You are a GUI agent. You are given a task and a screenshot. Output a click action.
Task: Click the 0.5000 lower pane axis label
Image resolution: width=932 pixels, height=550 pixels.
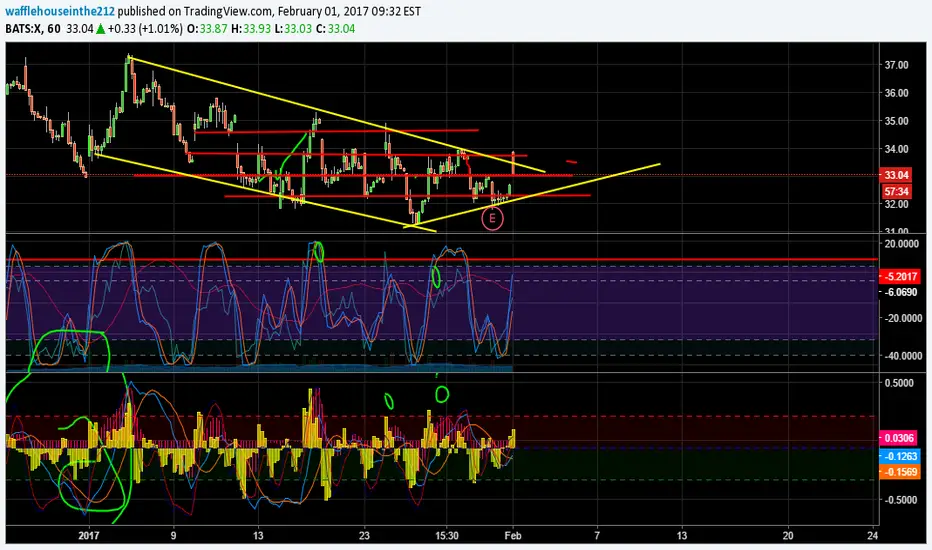point(899,383)
